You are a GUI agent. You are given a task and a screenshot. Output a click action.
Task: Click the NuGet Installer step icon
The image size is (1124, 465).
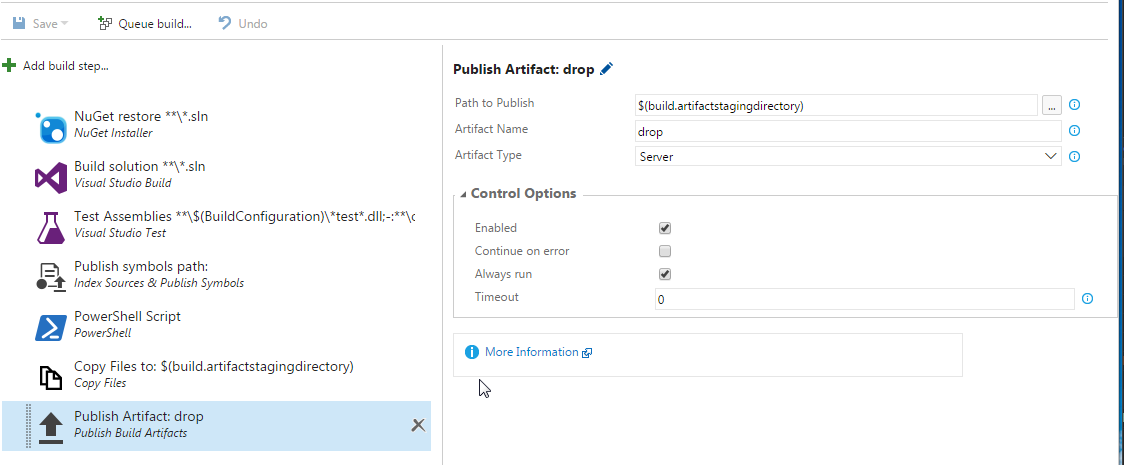click(x=51, y=127)
